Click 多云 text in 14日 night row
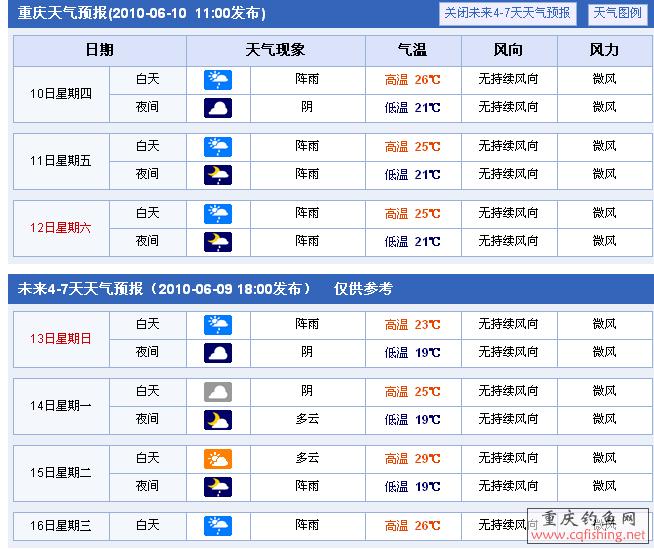Viewport: 654px width, 549px height. click(x=307, y=419)
